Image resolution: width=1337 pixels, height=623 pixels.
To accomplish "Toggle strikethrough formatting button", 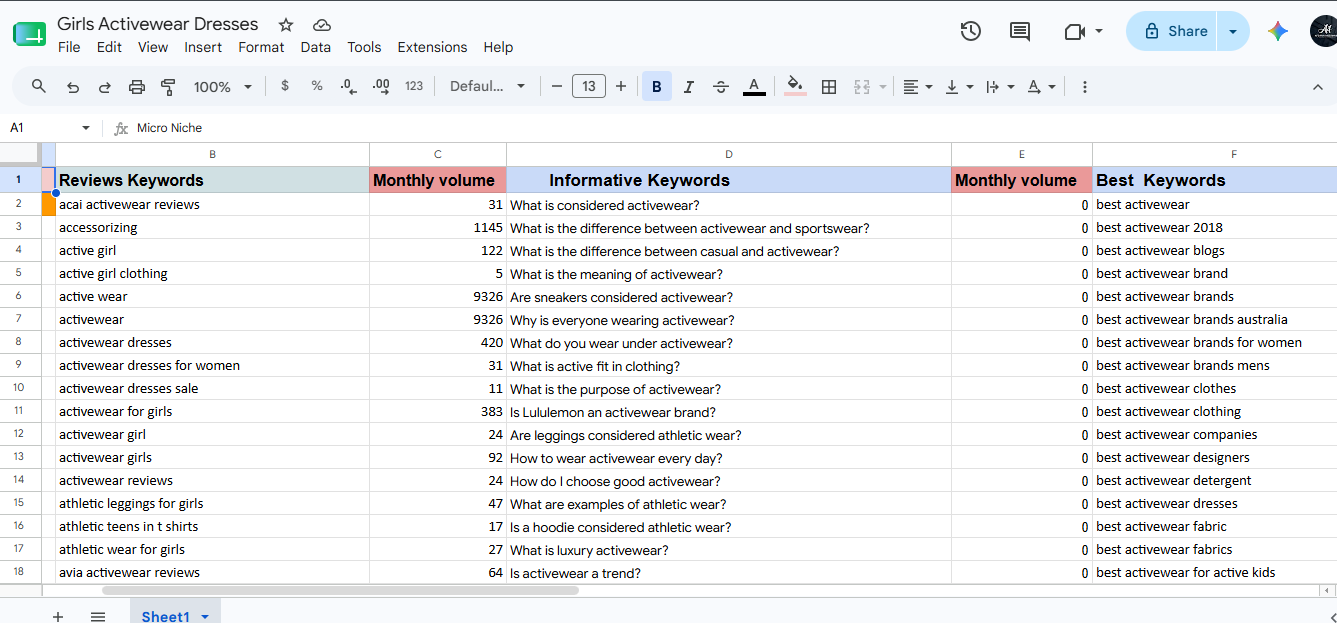I will [721, 87].
